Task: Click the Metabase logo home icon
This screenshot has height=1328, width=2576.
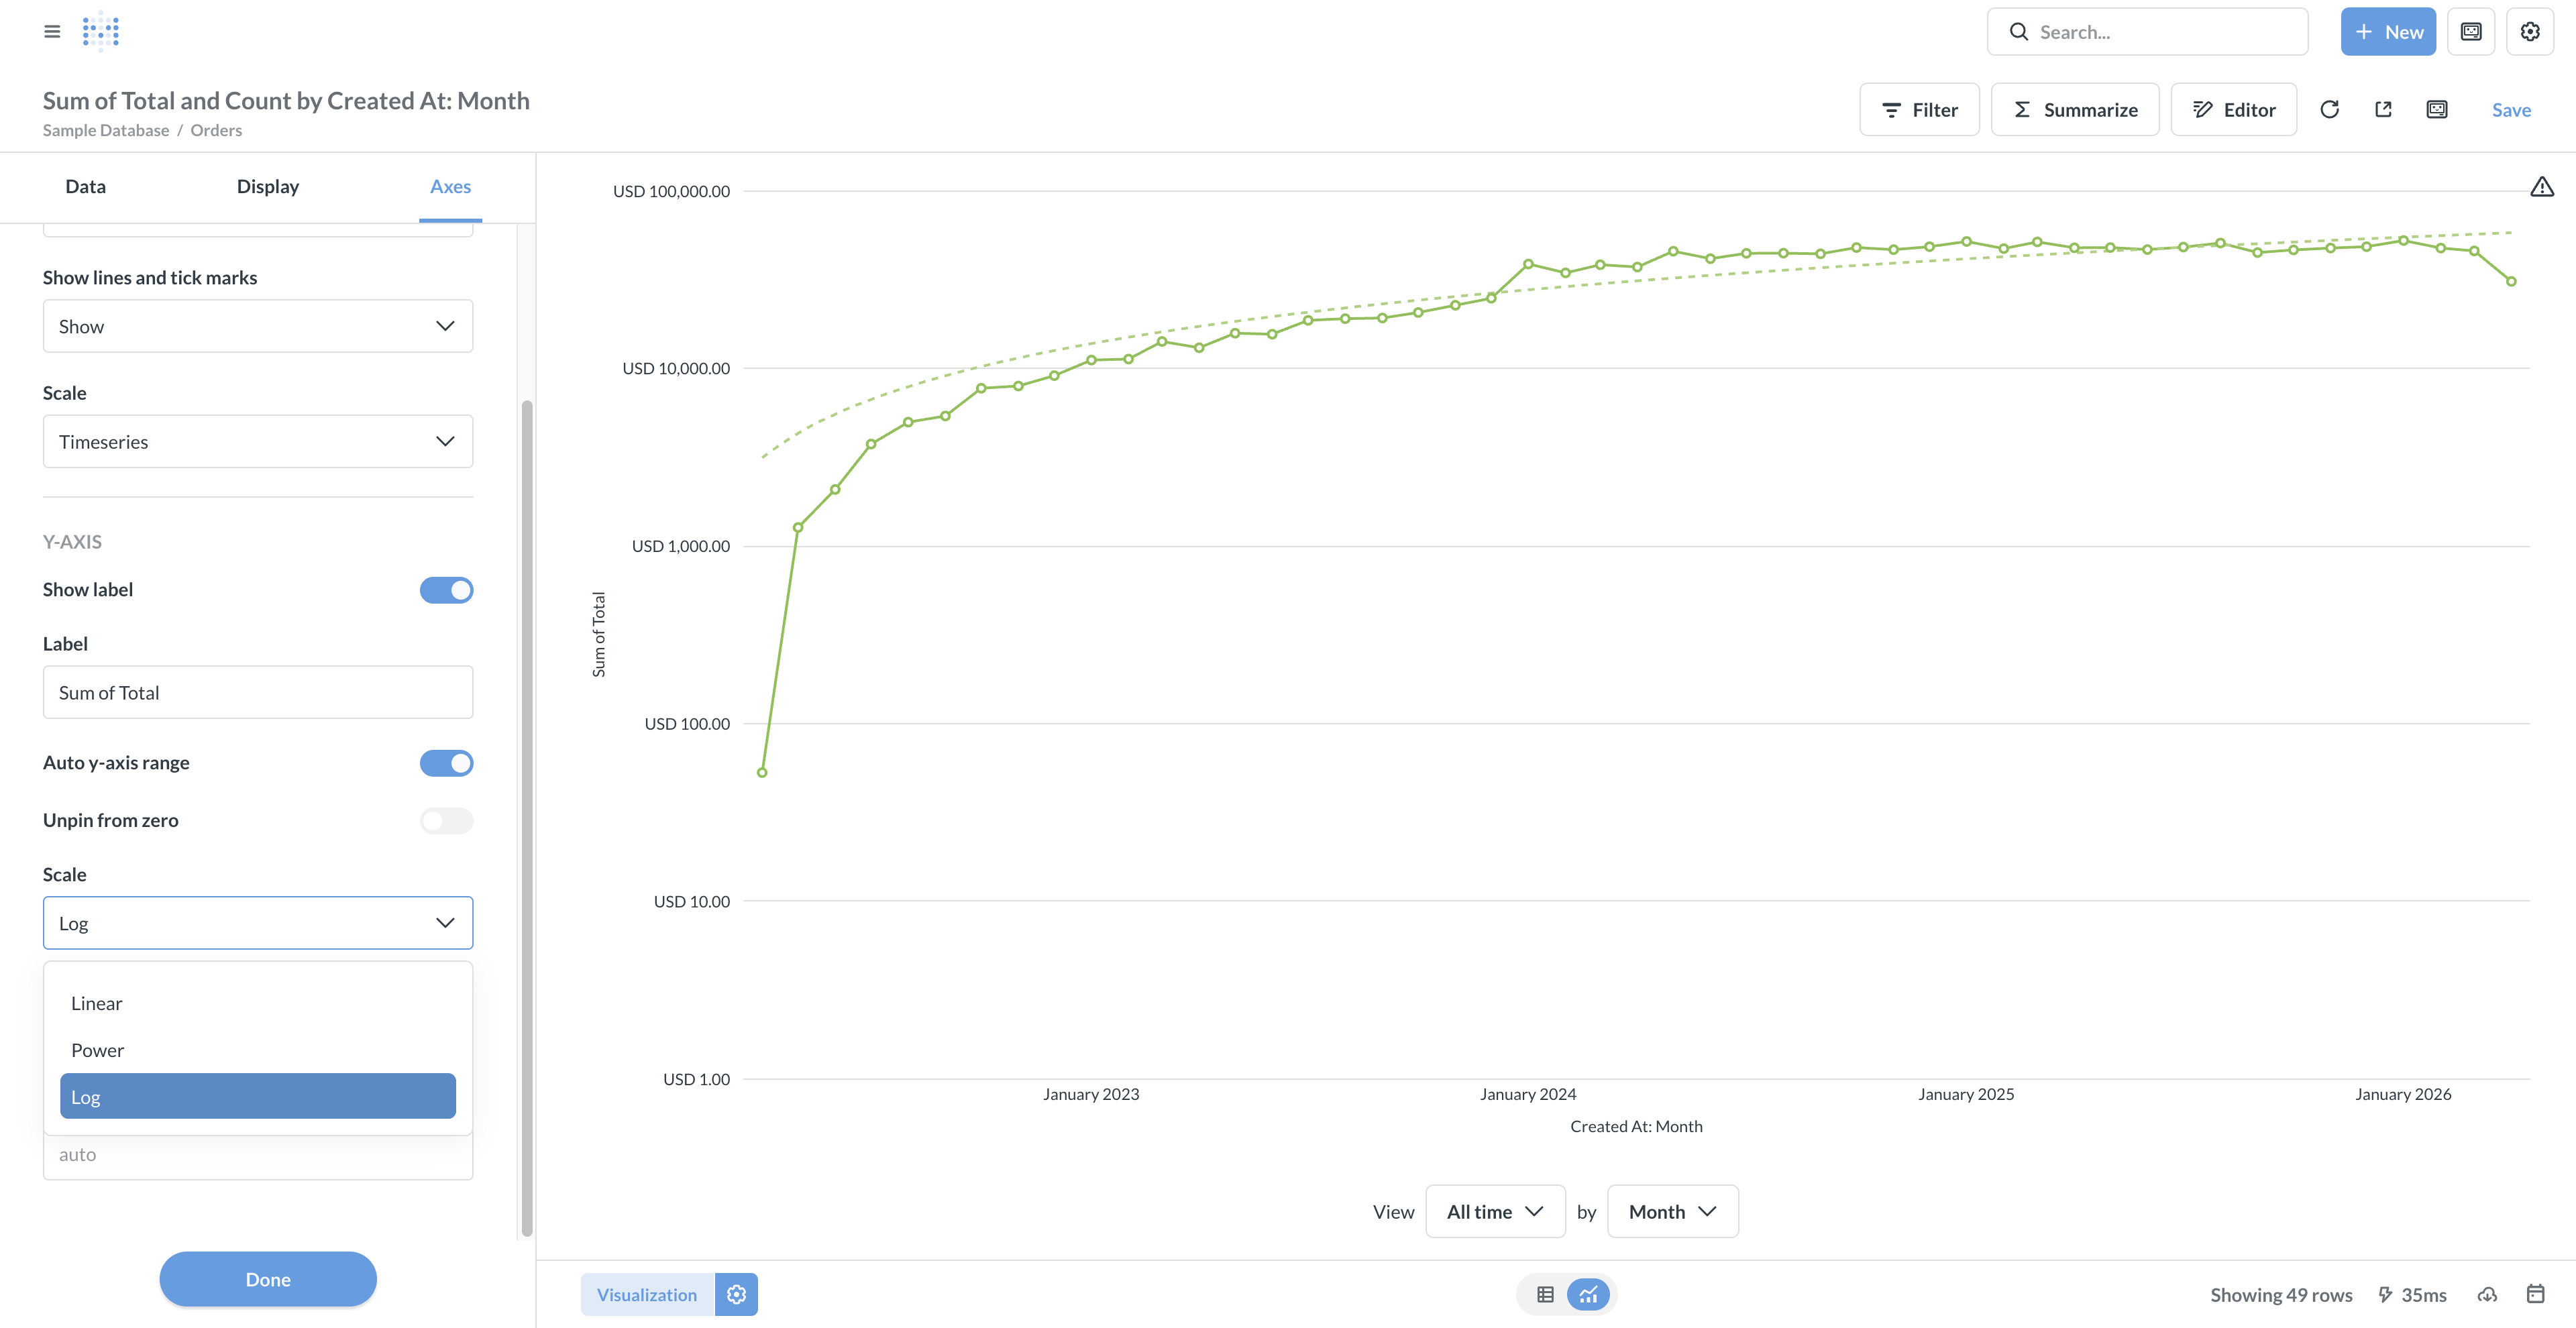Action: pyautogui.click(x=101, y=32)
